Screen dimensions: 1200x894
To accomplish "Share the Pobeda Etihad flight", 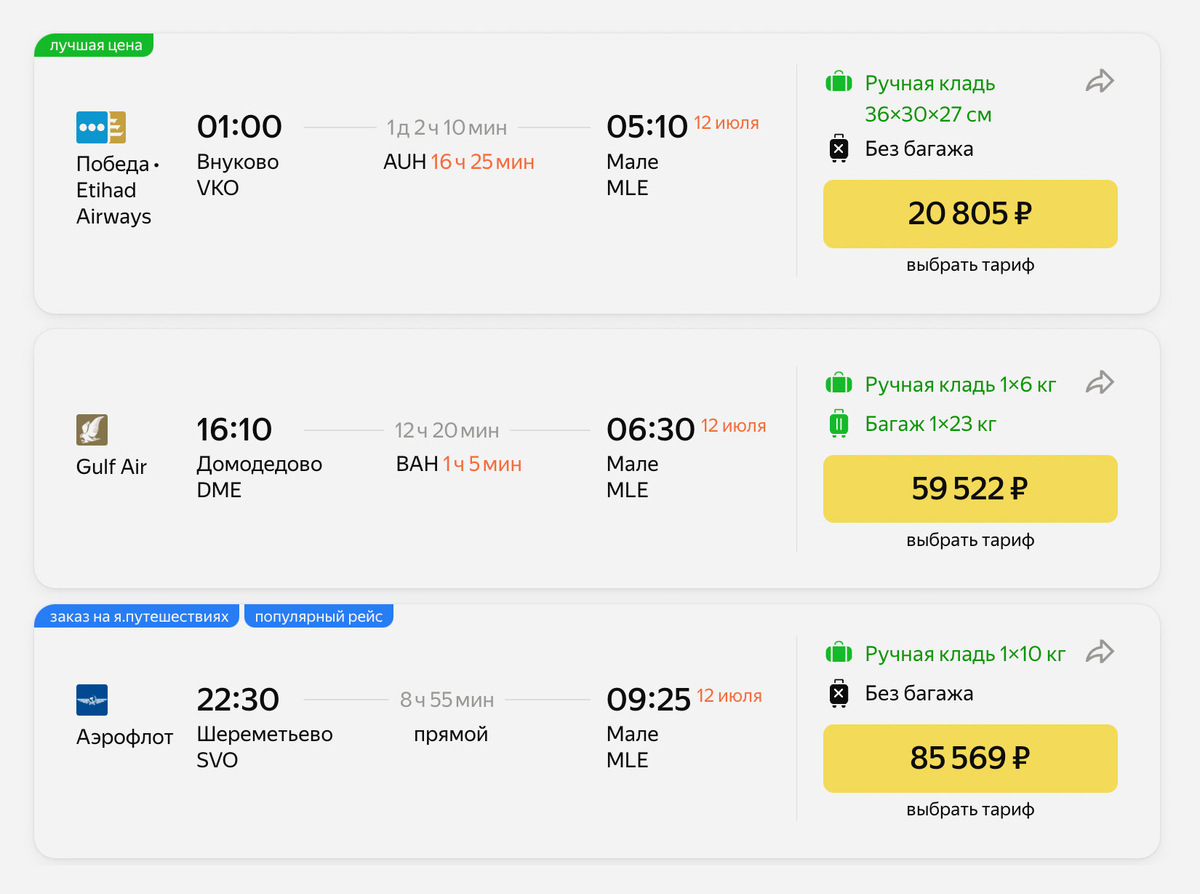I will (x=1100, y=82).
